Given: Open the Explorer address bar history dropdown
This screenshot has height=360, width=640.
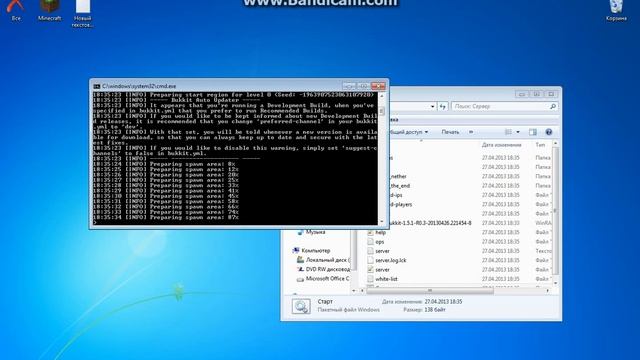Looking at the screenshot, I should (433, 107).
